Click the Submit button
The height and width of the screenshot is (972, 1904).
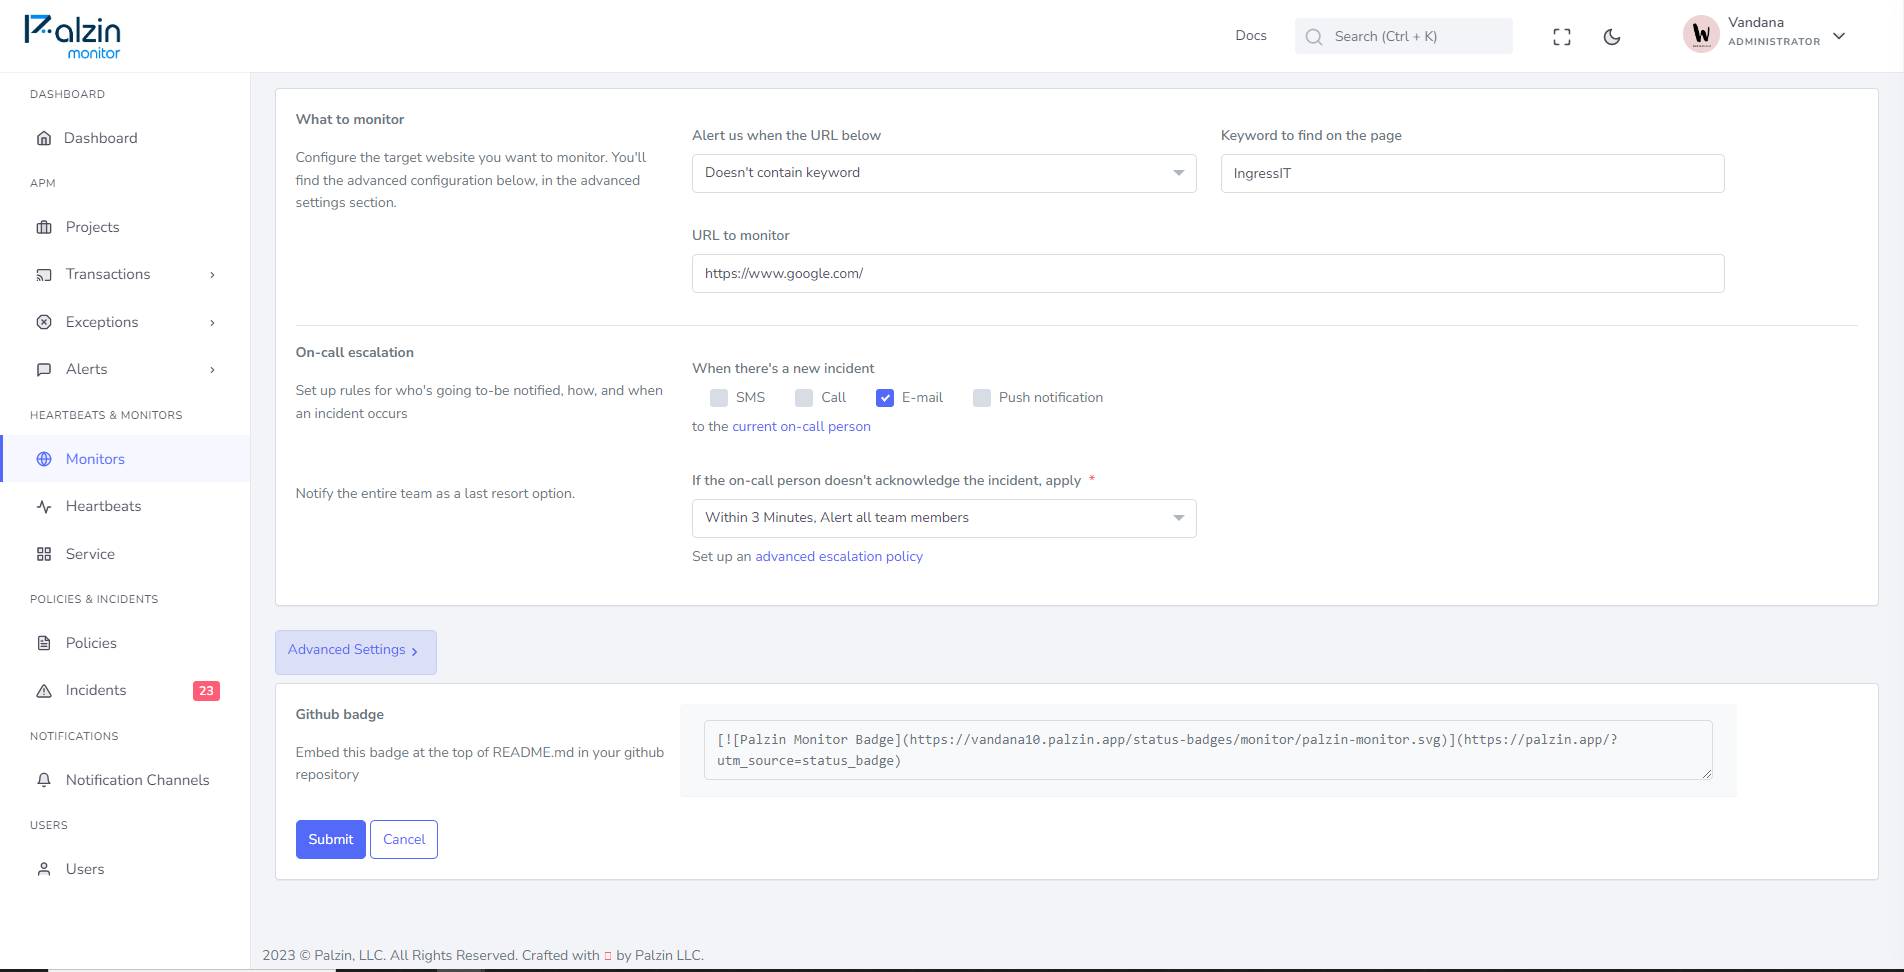(x=331, y=839)
